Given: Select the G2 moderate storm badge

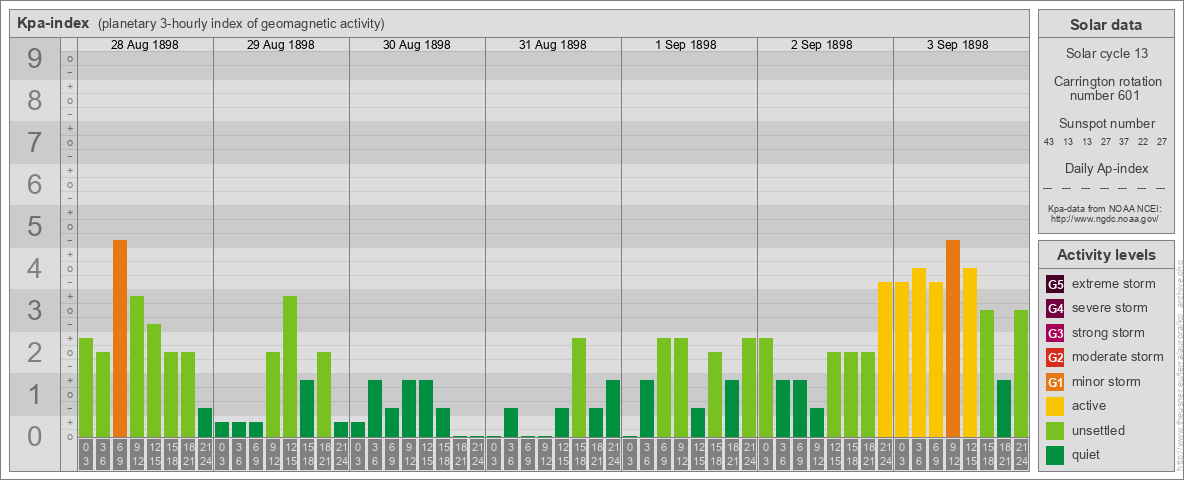Looking at the screenshot, I should pyautogui.click(x=1055, y=357).
